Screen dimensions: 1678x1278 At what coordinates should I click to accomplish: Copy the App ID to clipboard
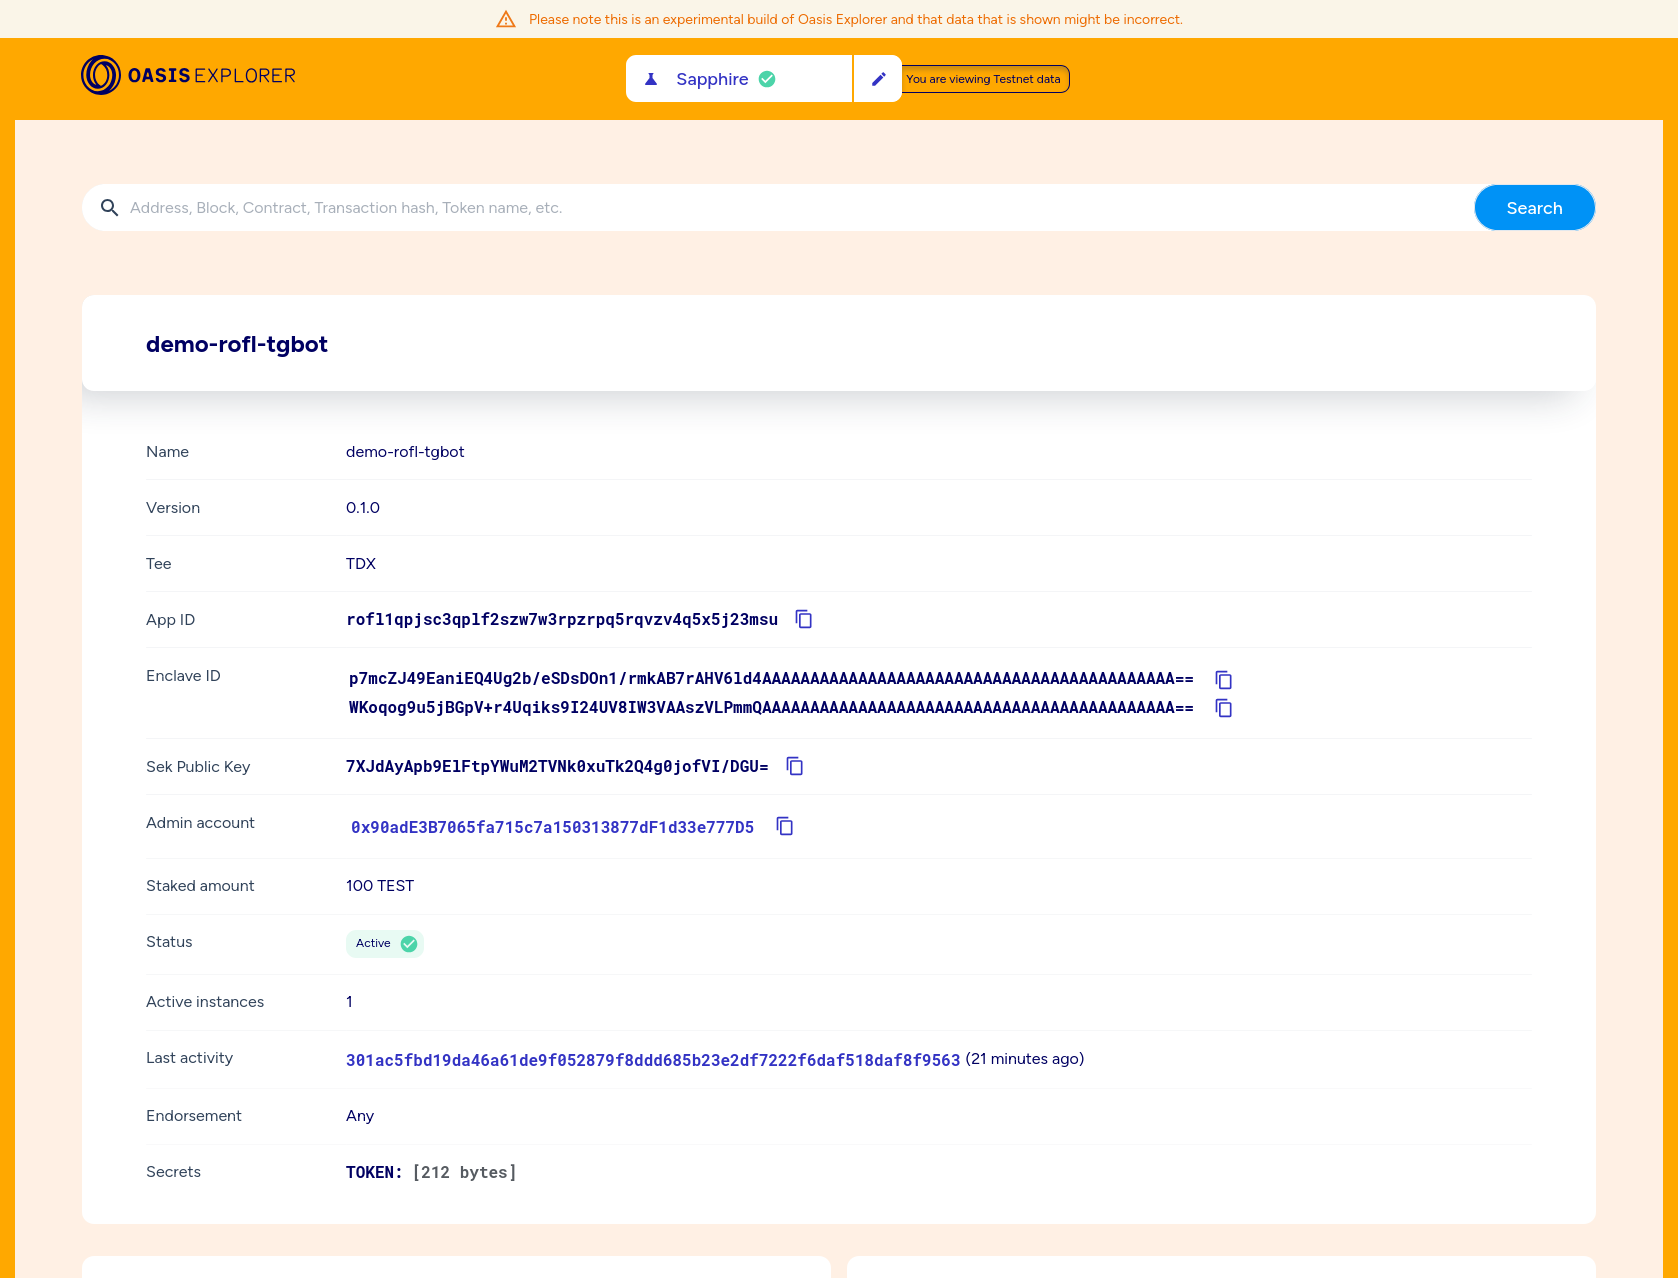pos(803,619)
